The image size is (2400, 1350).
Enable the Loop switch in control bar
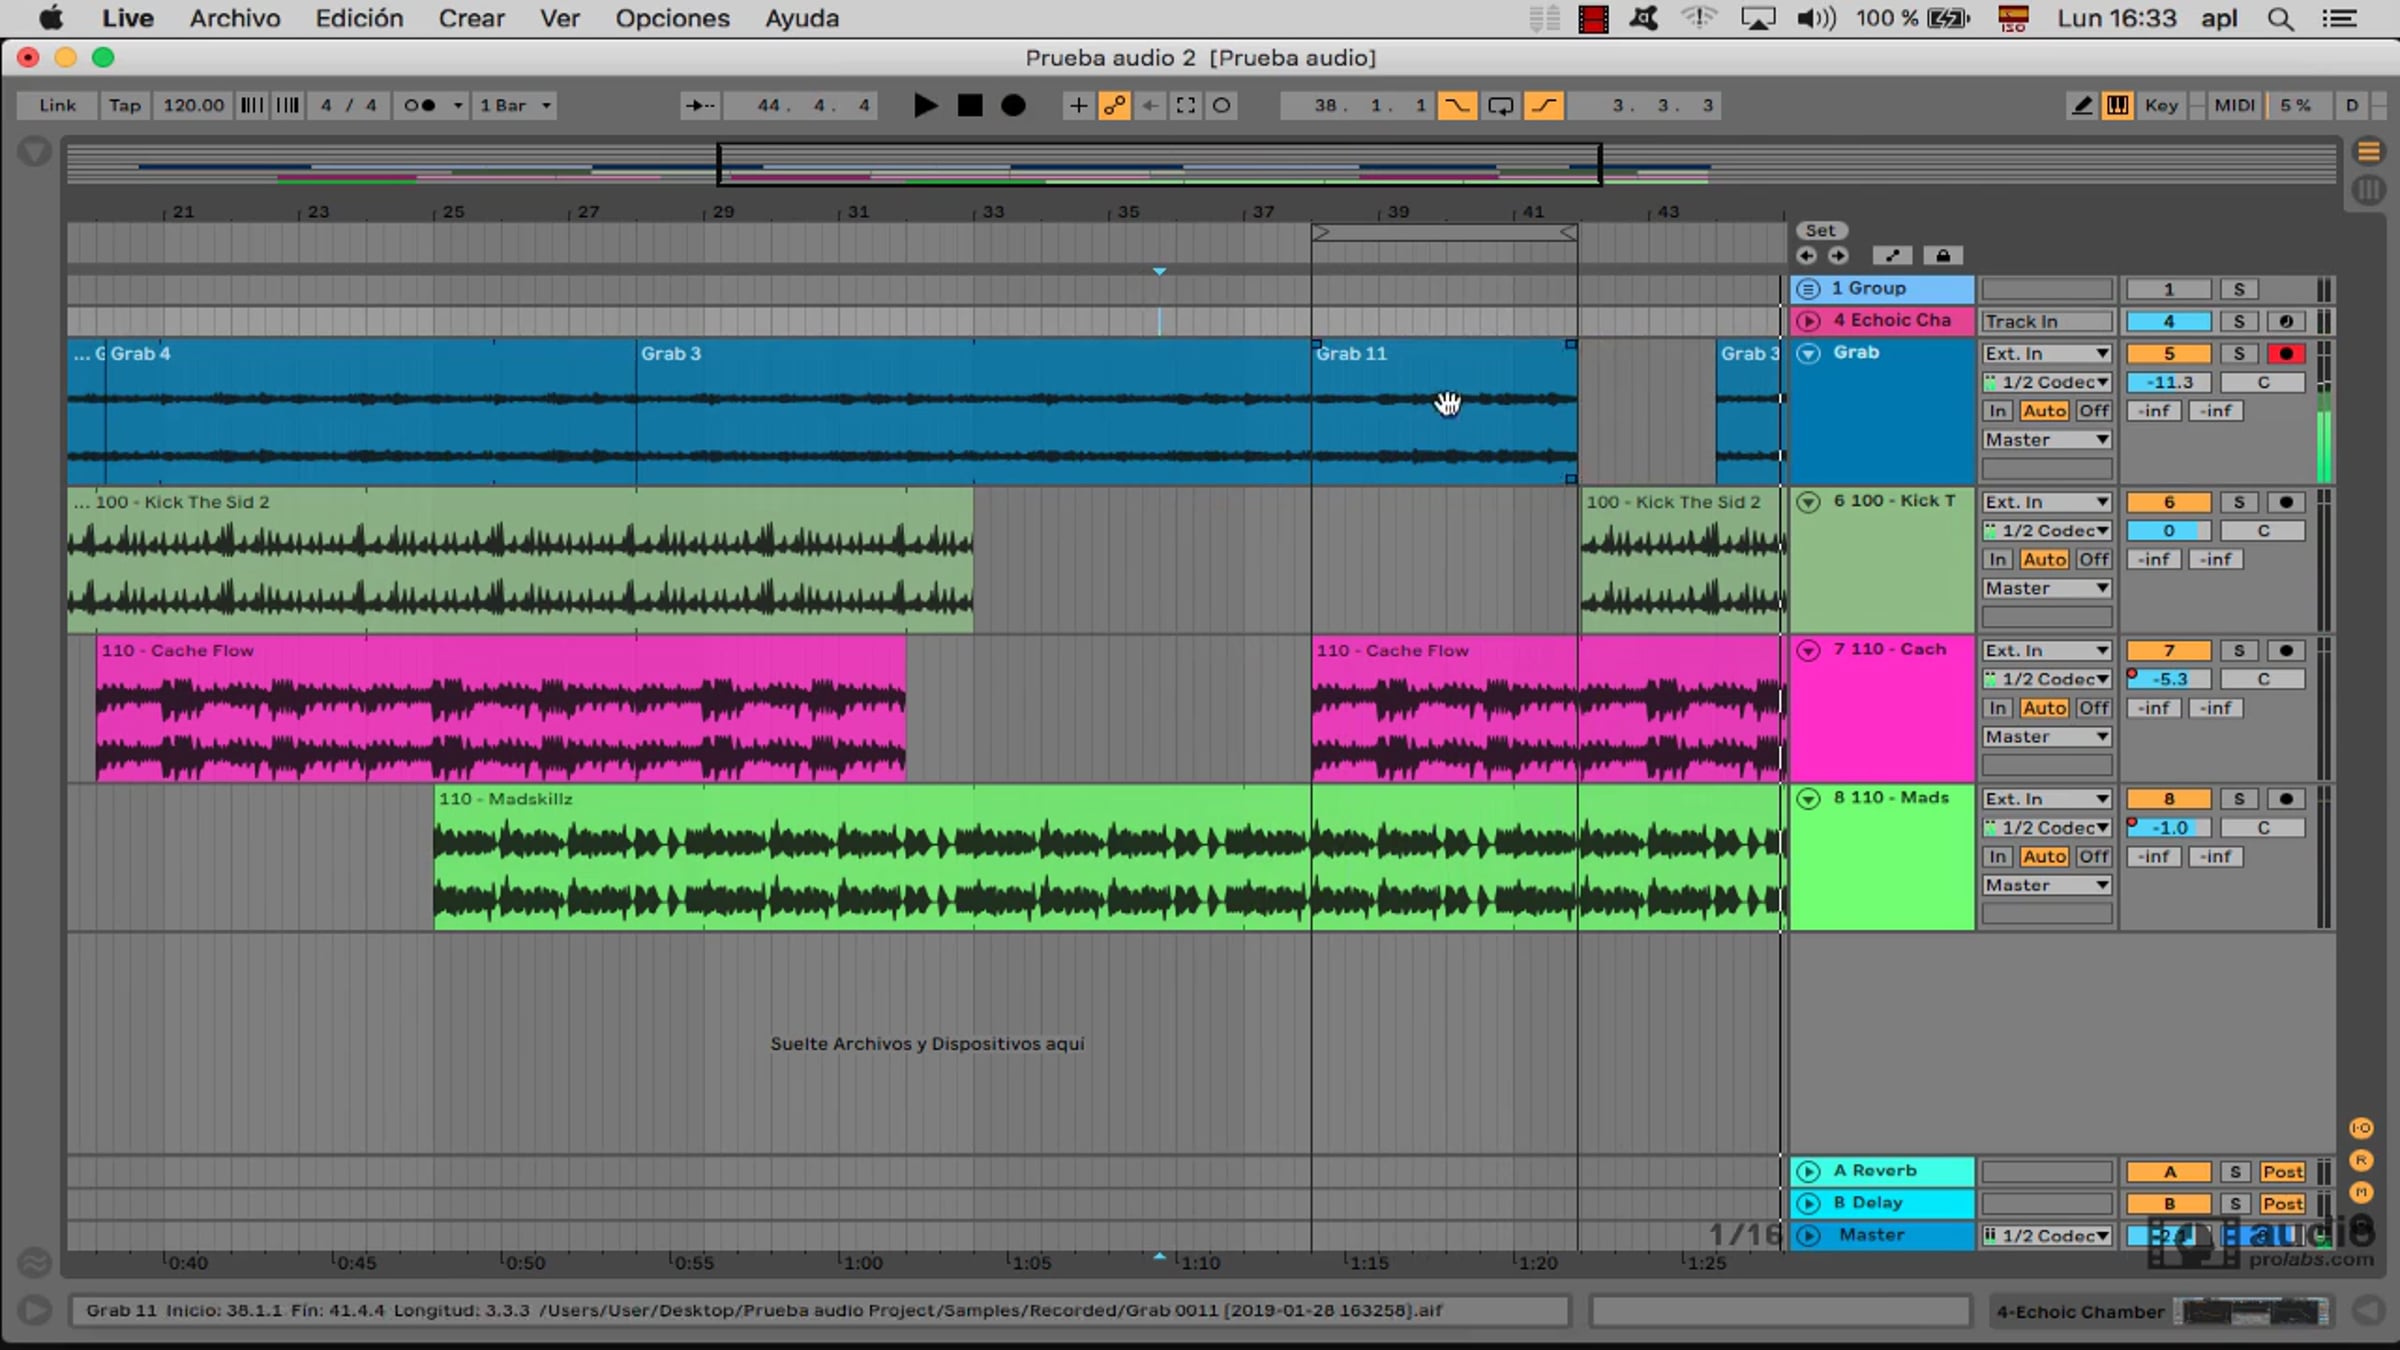click(x=1500, y=105)
